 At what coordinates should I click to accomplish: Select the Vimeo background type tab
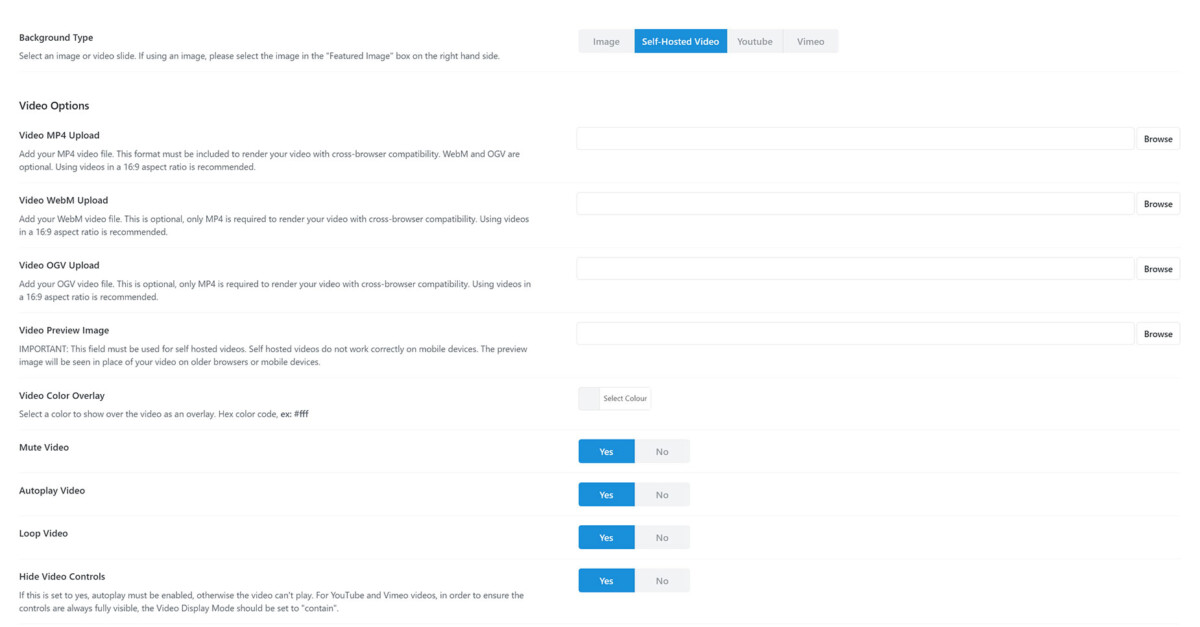(810, 41)
